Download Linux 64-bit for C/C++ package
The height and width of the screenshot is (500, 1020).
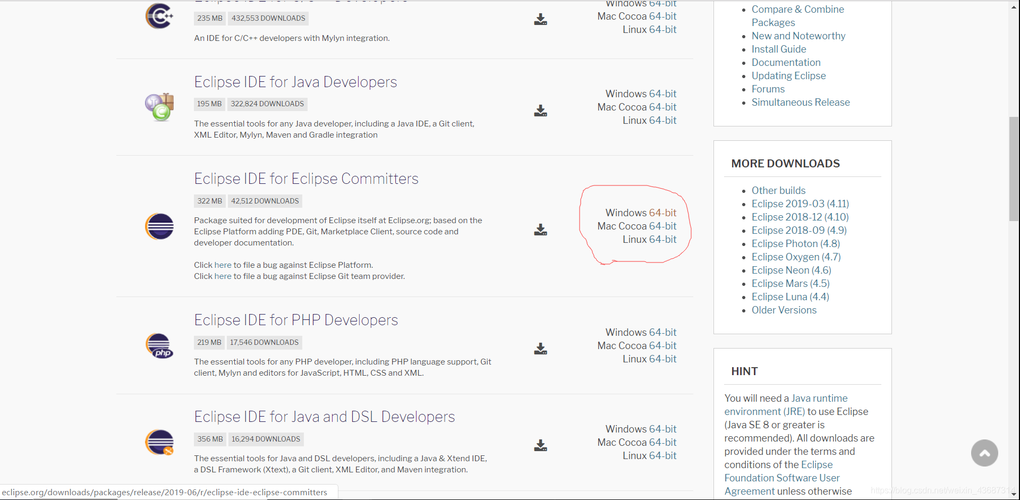coord(662,29)
